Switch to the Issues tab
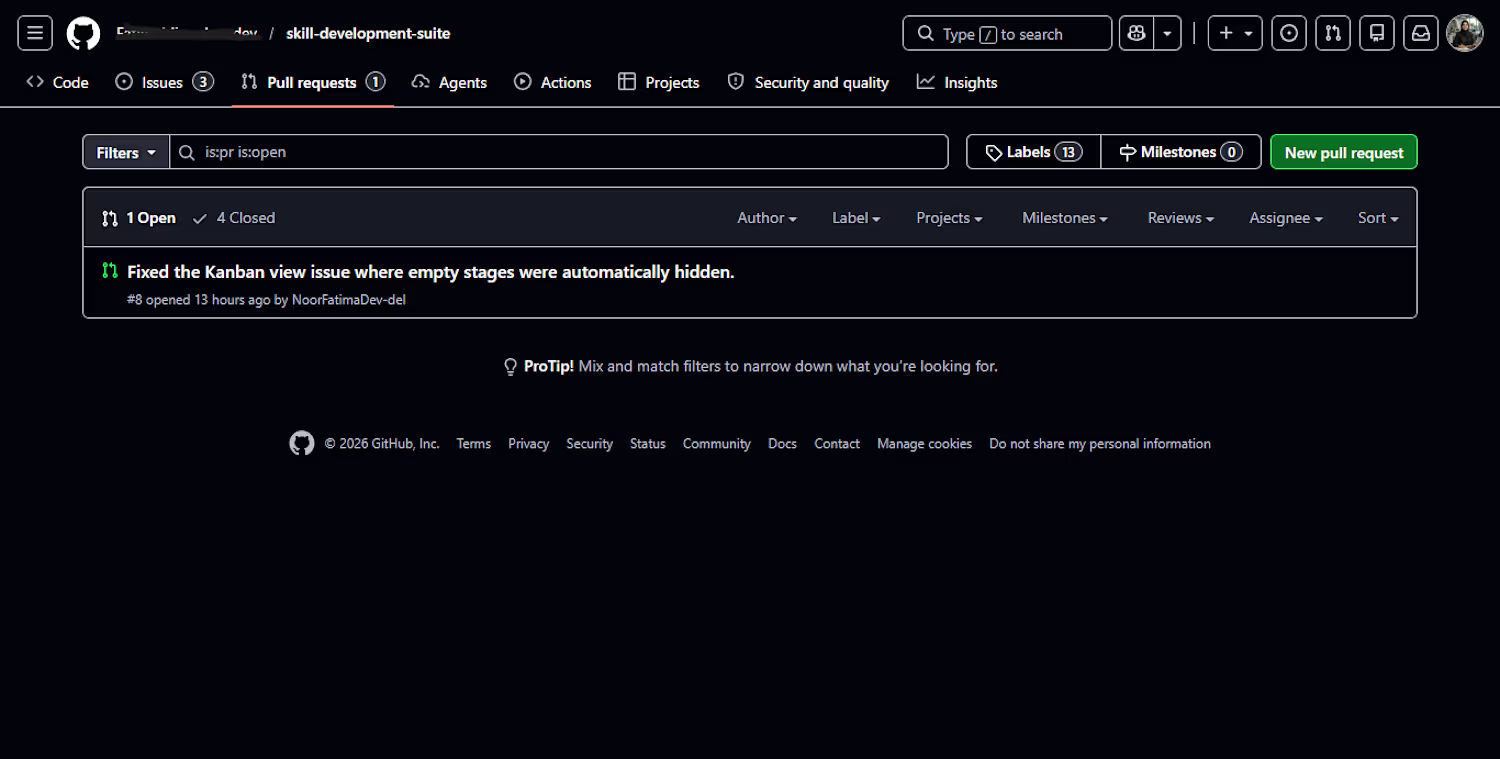1500x759 pixels. (x=164, y=82)
